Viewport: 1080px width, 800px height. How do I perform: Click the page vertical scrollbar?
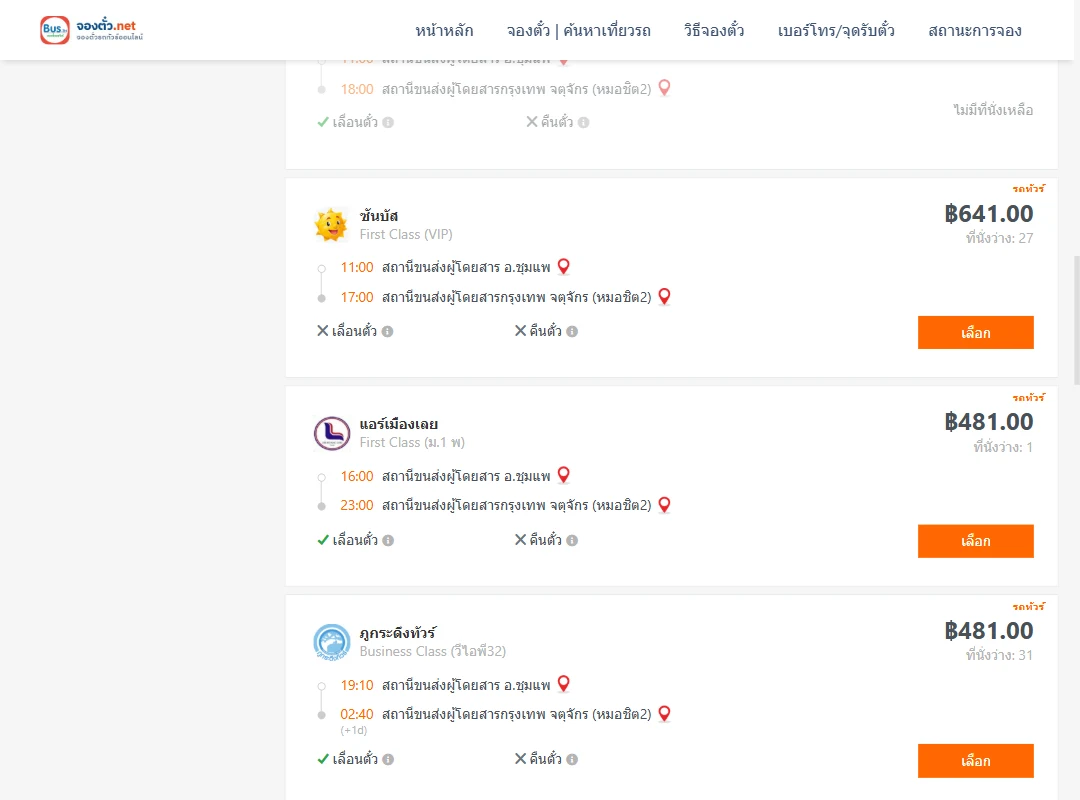click(1077, 320)
